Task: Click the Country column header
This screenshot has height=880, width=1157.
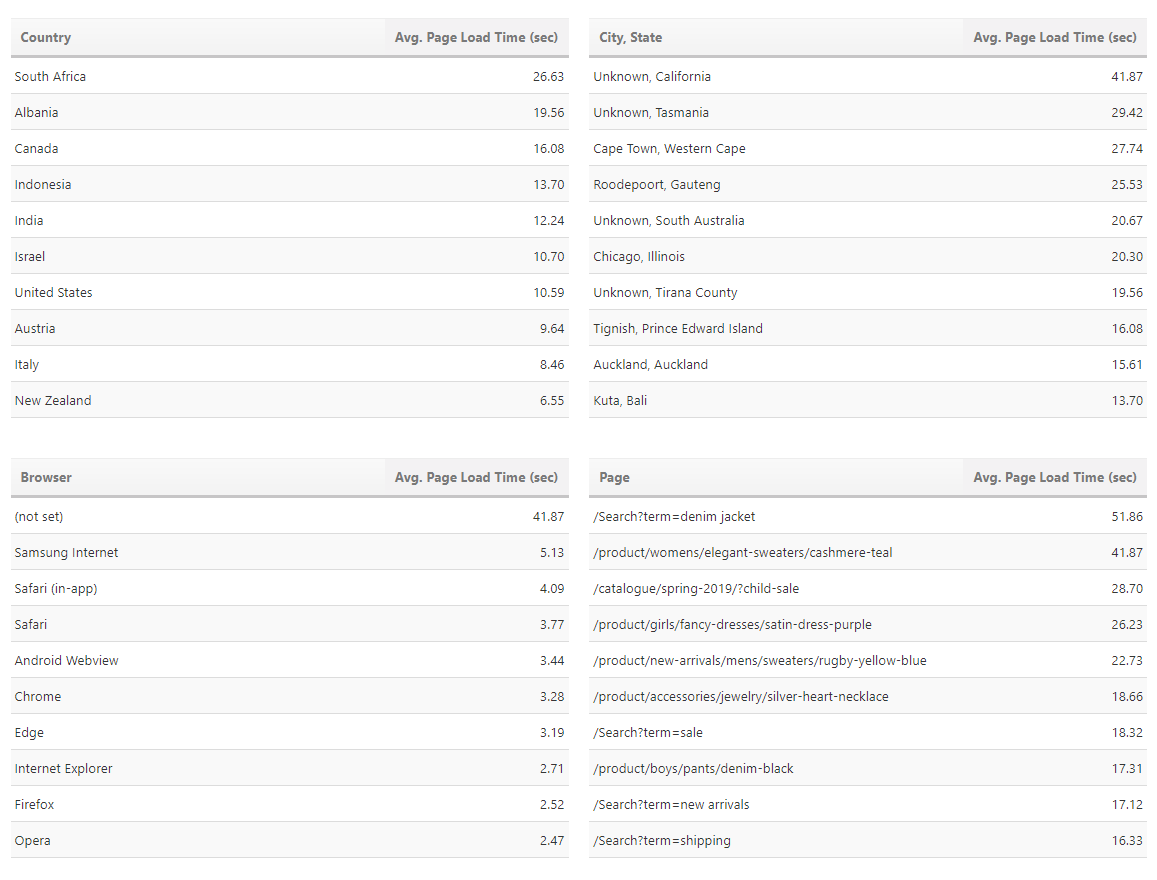Action: coord(46,38)
